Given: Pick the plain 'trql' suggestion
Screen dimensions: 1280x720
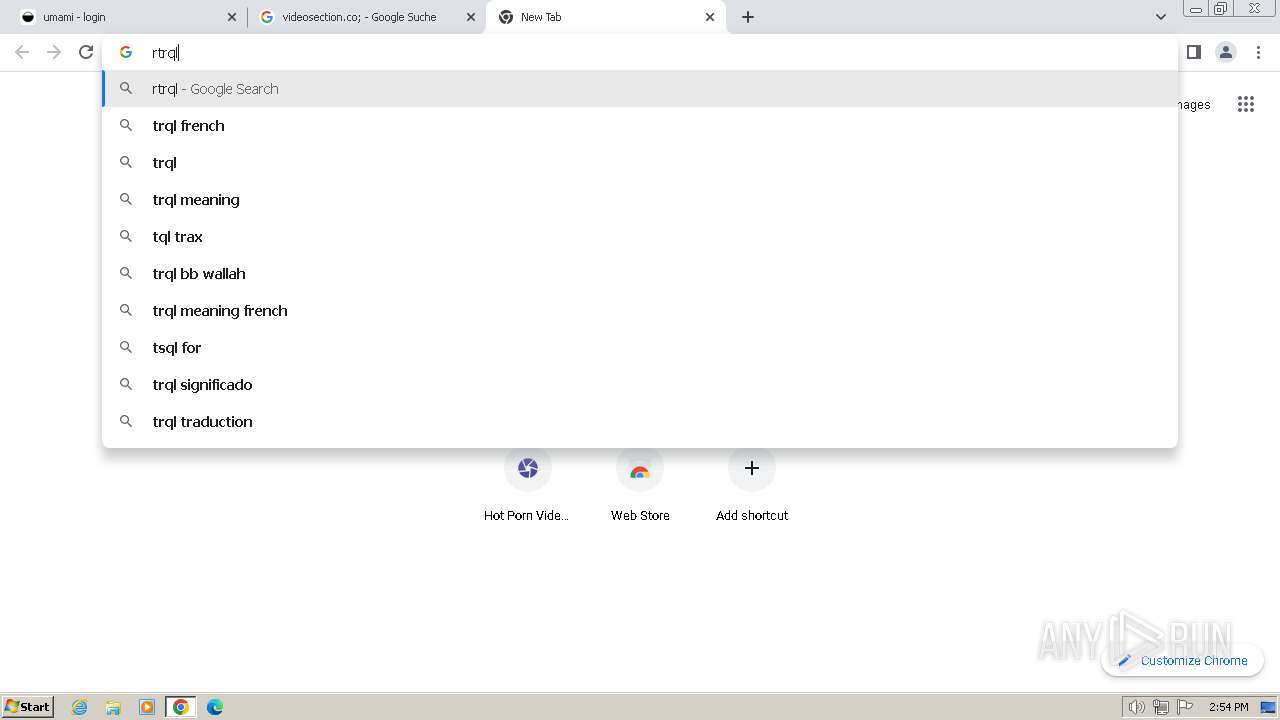Looking at the screenshot, I should click(640, 163).
